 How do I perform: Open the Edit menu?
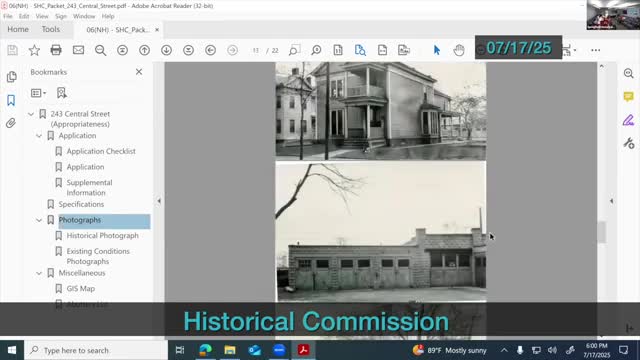coord(24,16)
